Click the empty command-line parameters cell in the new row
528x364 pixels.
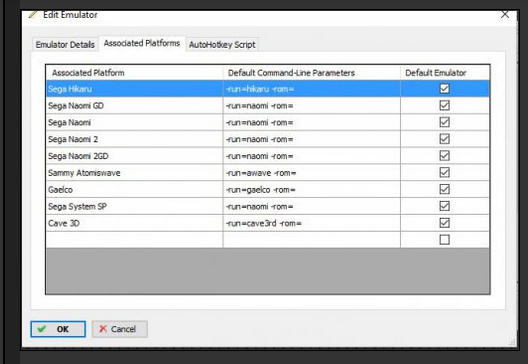pyautogui.click(x=311, y=240)
